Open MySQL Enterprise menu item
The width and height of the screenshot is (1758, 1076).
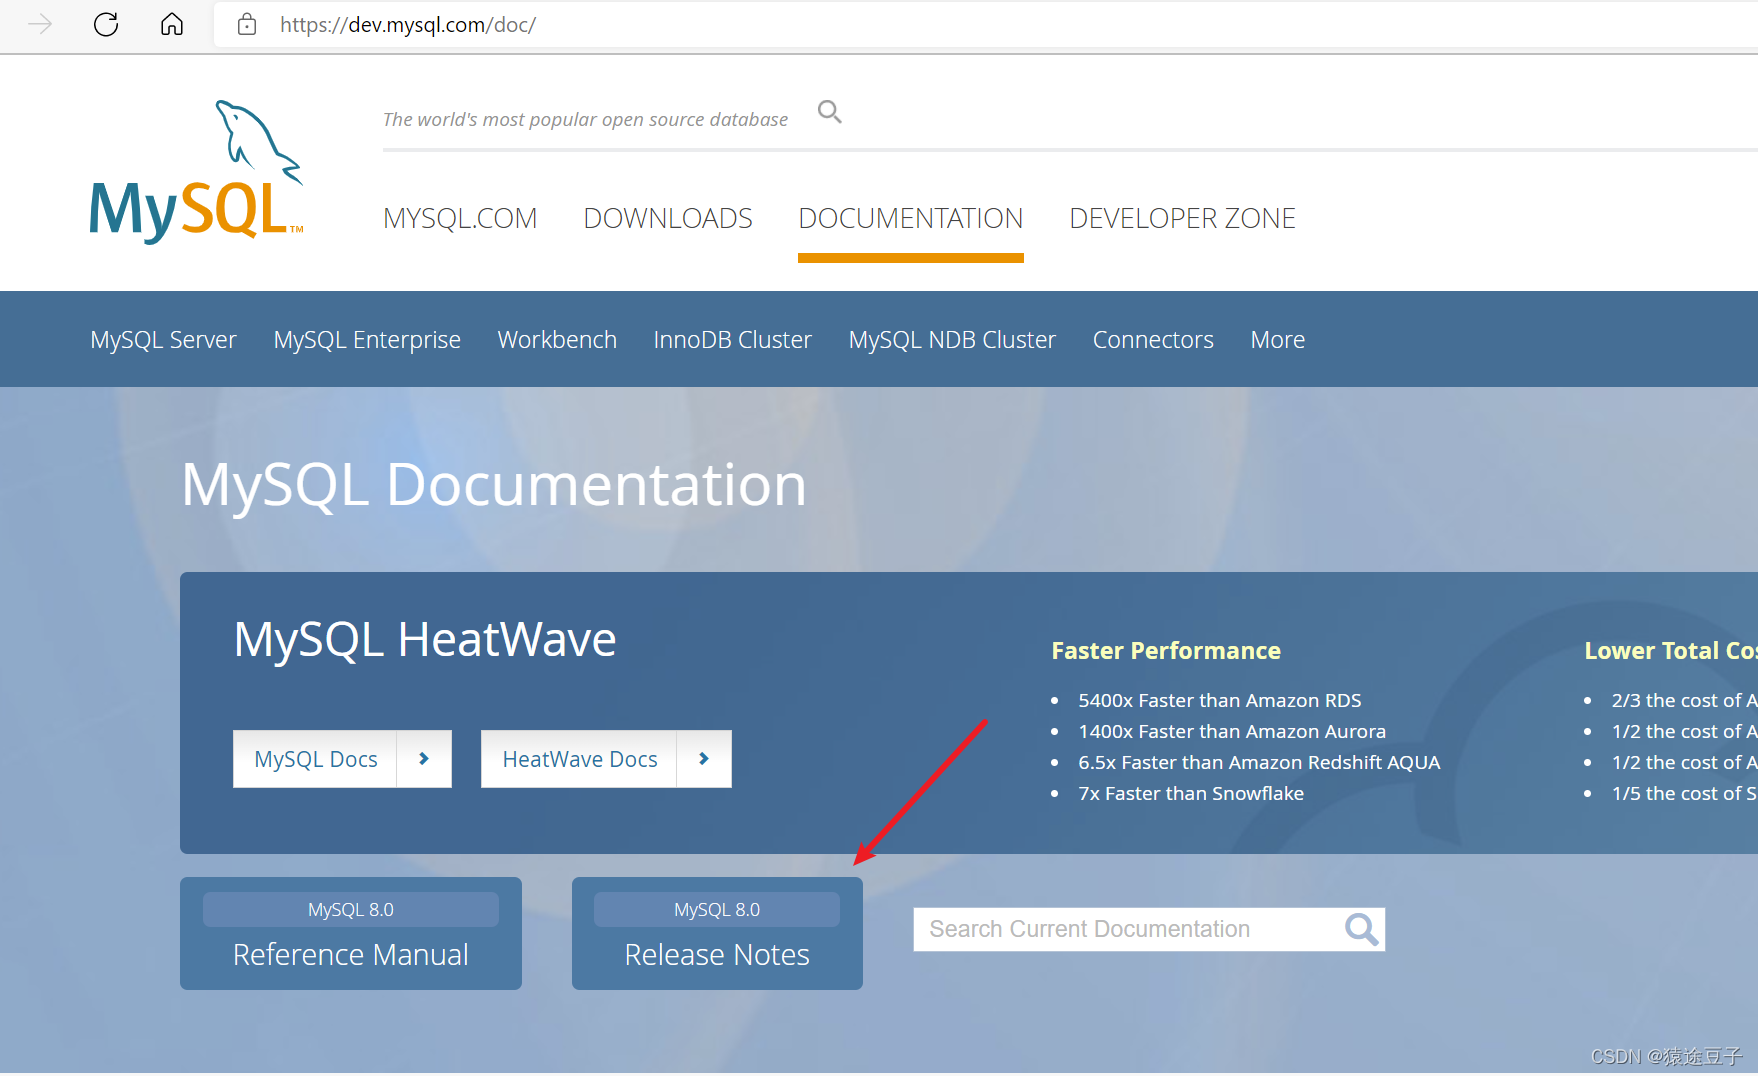[367, 340]
